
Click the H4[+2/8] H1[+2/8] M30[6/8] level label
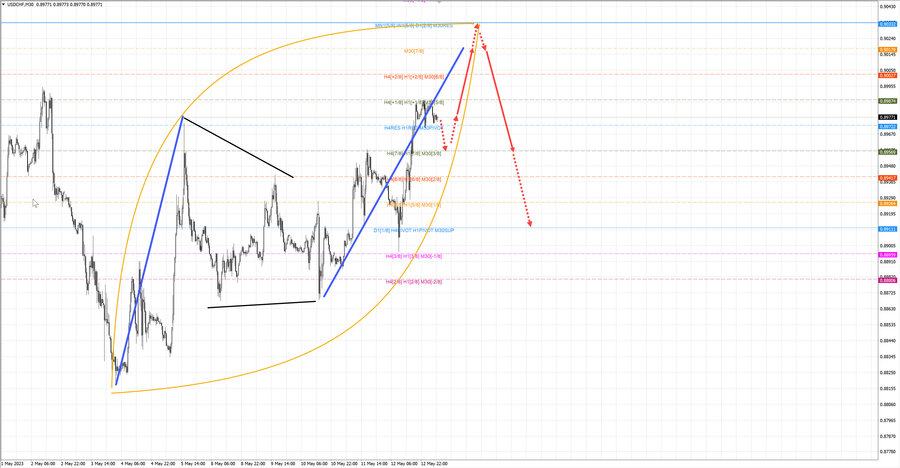[x=414, y=76]
